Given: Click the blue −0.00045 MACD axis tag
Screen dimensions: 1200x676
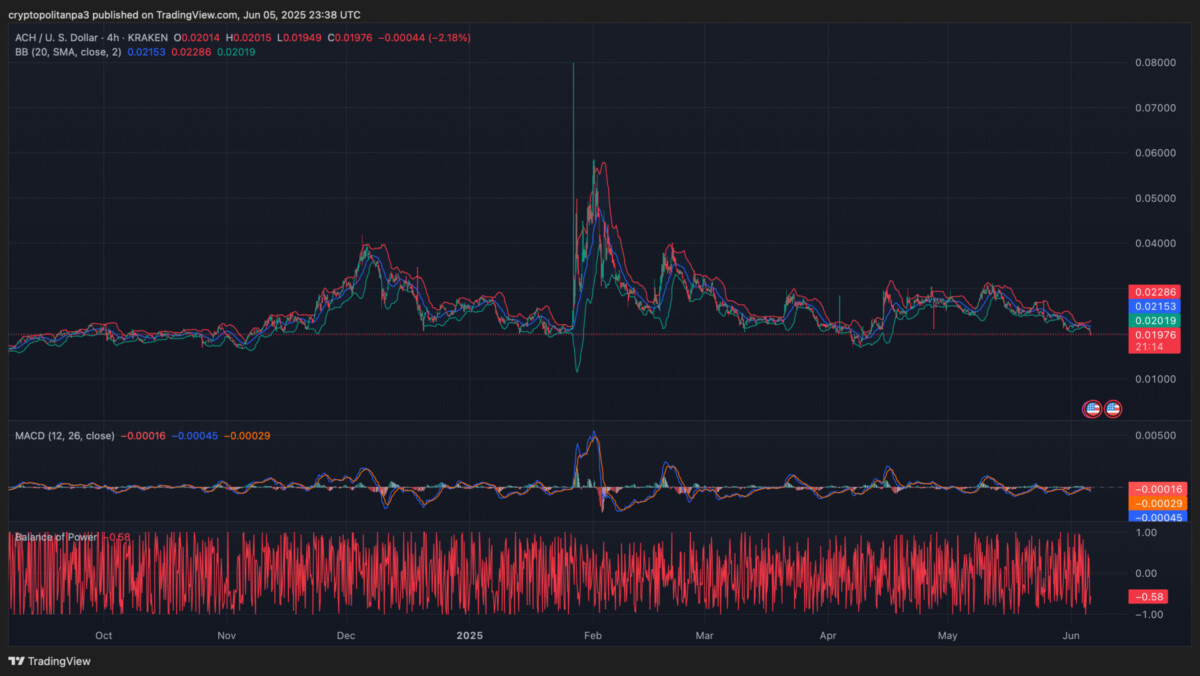Looking at the screenshot, I should (x=1158, y=517).
